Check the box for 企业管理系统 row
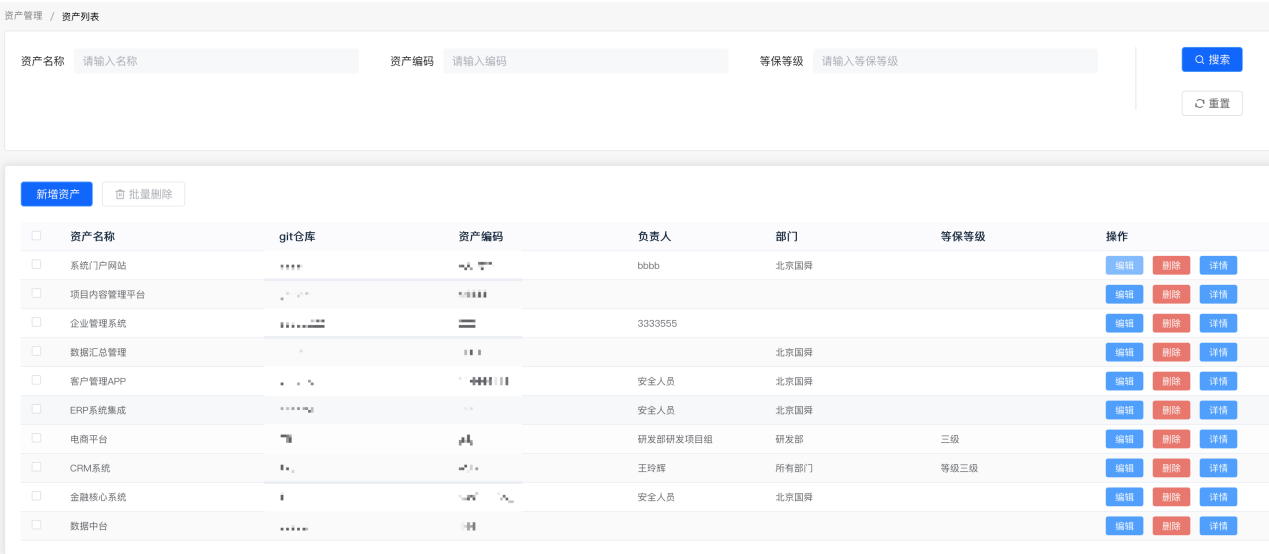The image size is (1269, 554). point(37,323)
